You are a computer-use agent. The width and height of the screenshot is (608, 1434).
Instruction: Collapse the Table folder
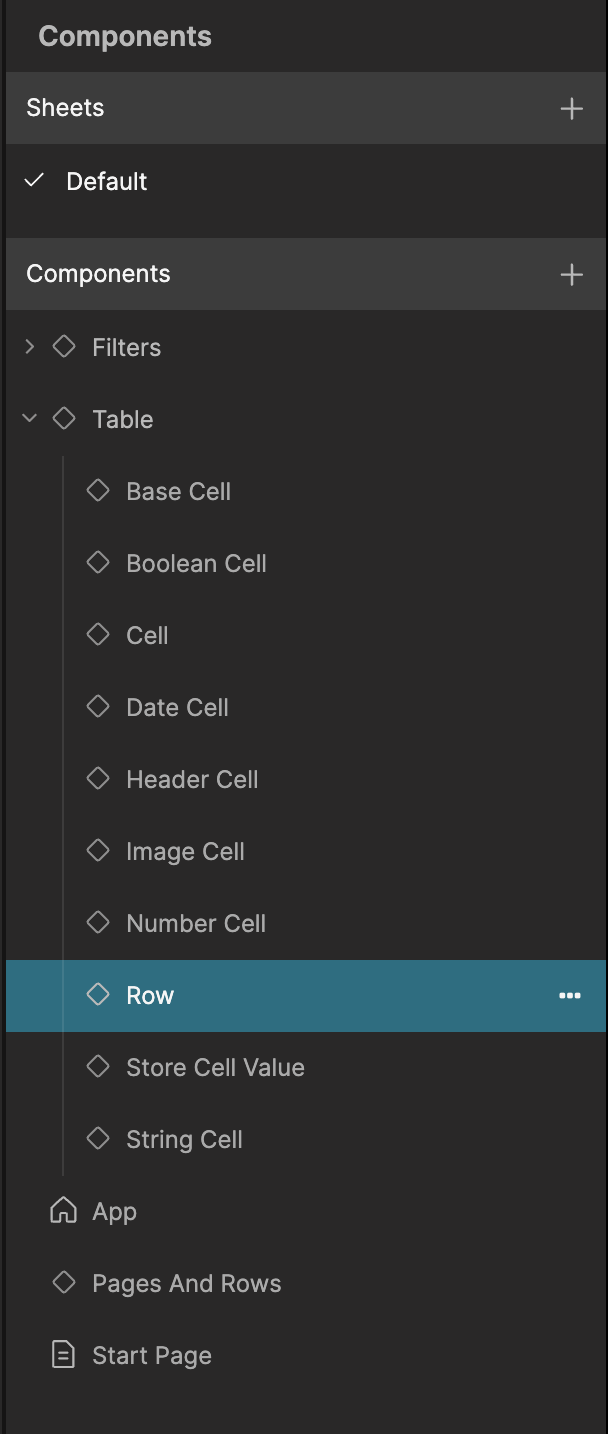pos(30,419)
